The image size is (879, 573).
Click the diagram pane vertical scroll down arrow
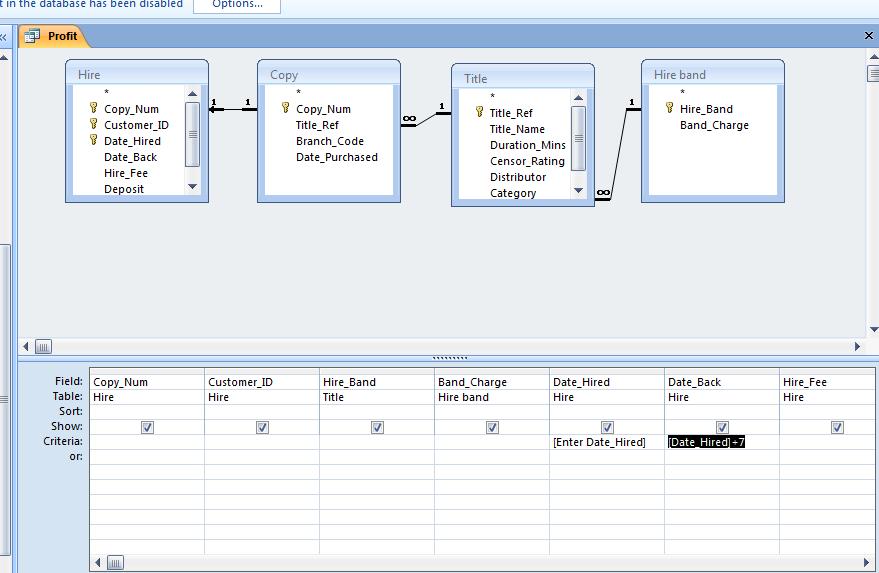[x=873, y=330]
